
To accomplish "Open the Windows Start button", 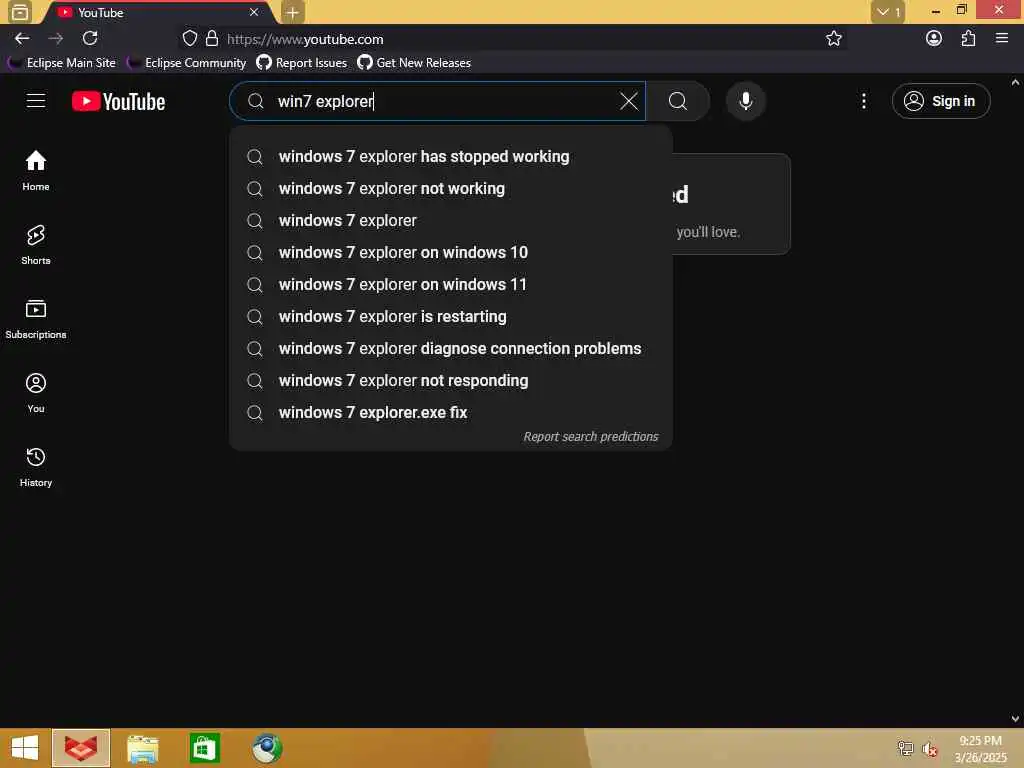I will pyautogui.click(x=25, y=748).
